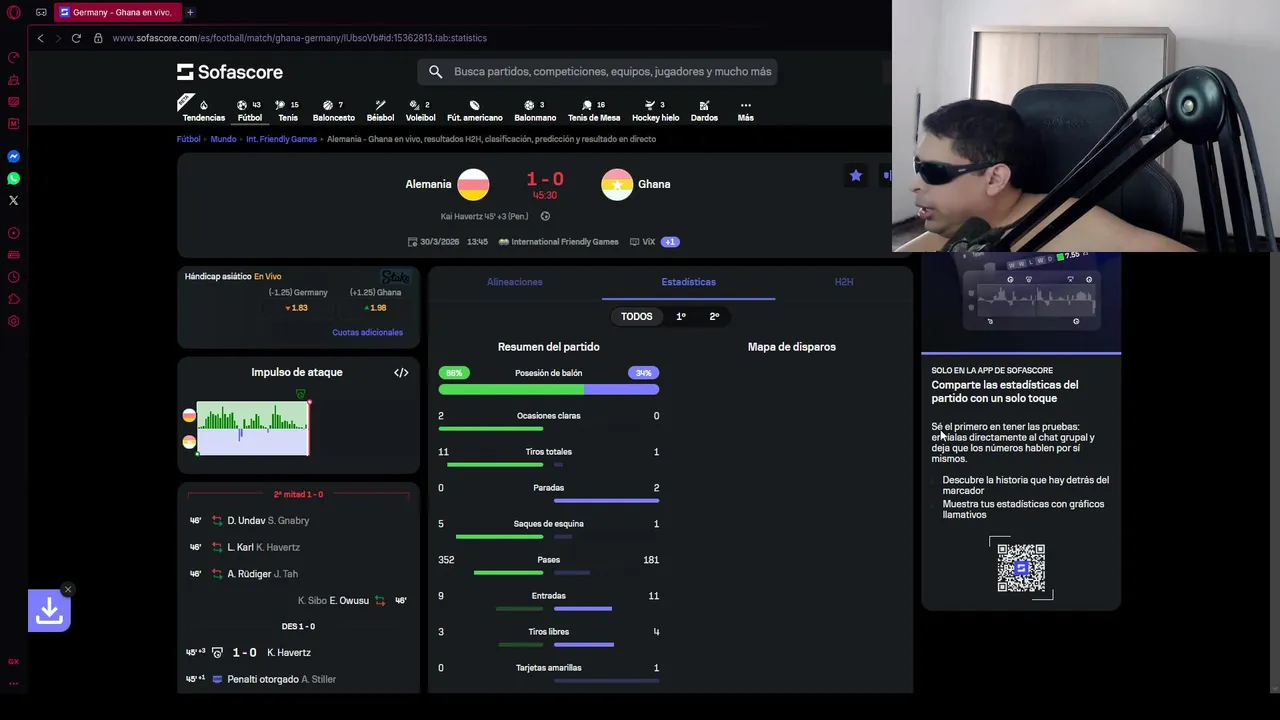Open Opera sidebar settings gear
Screen dimensions: 1280x720
click(14, 321)
